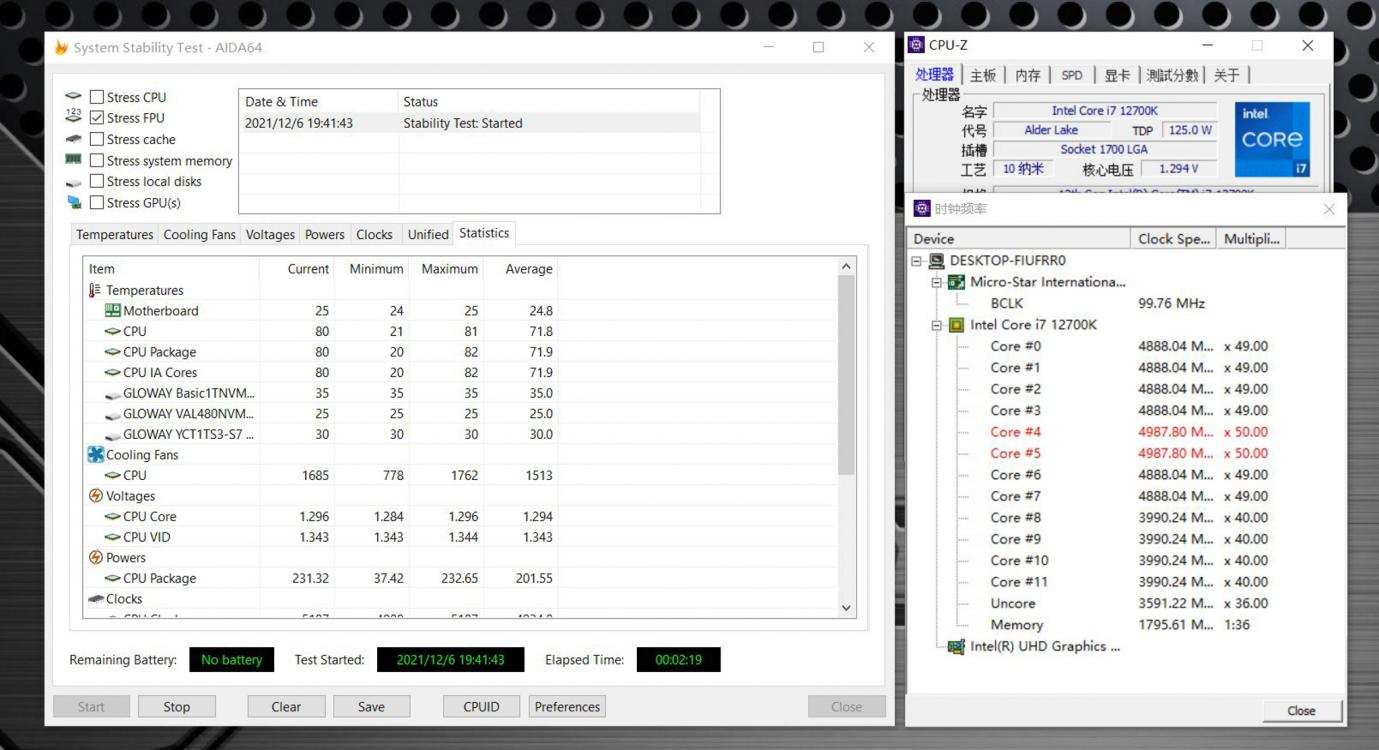Screen dimensions: 1379x750
Task: Click the statistics list scrollbar down arrow
Action: [846, 607]
